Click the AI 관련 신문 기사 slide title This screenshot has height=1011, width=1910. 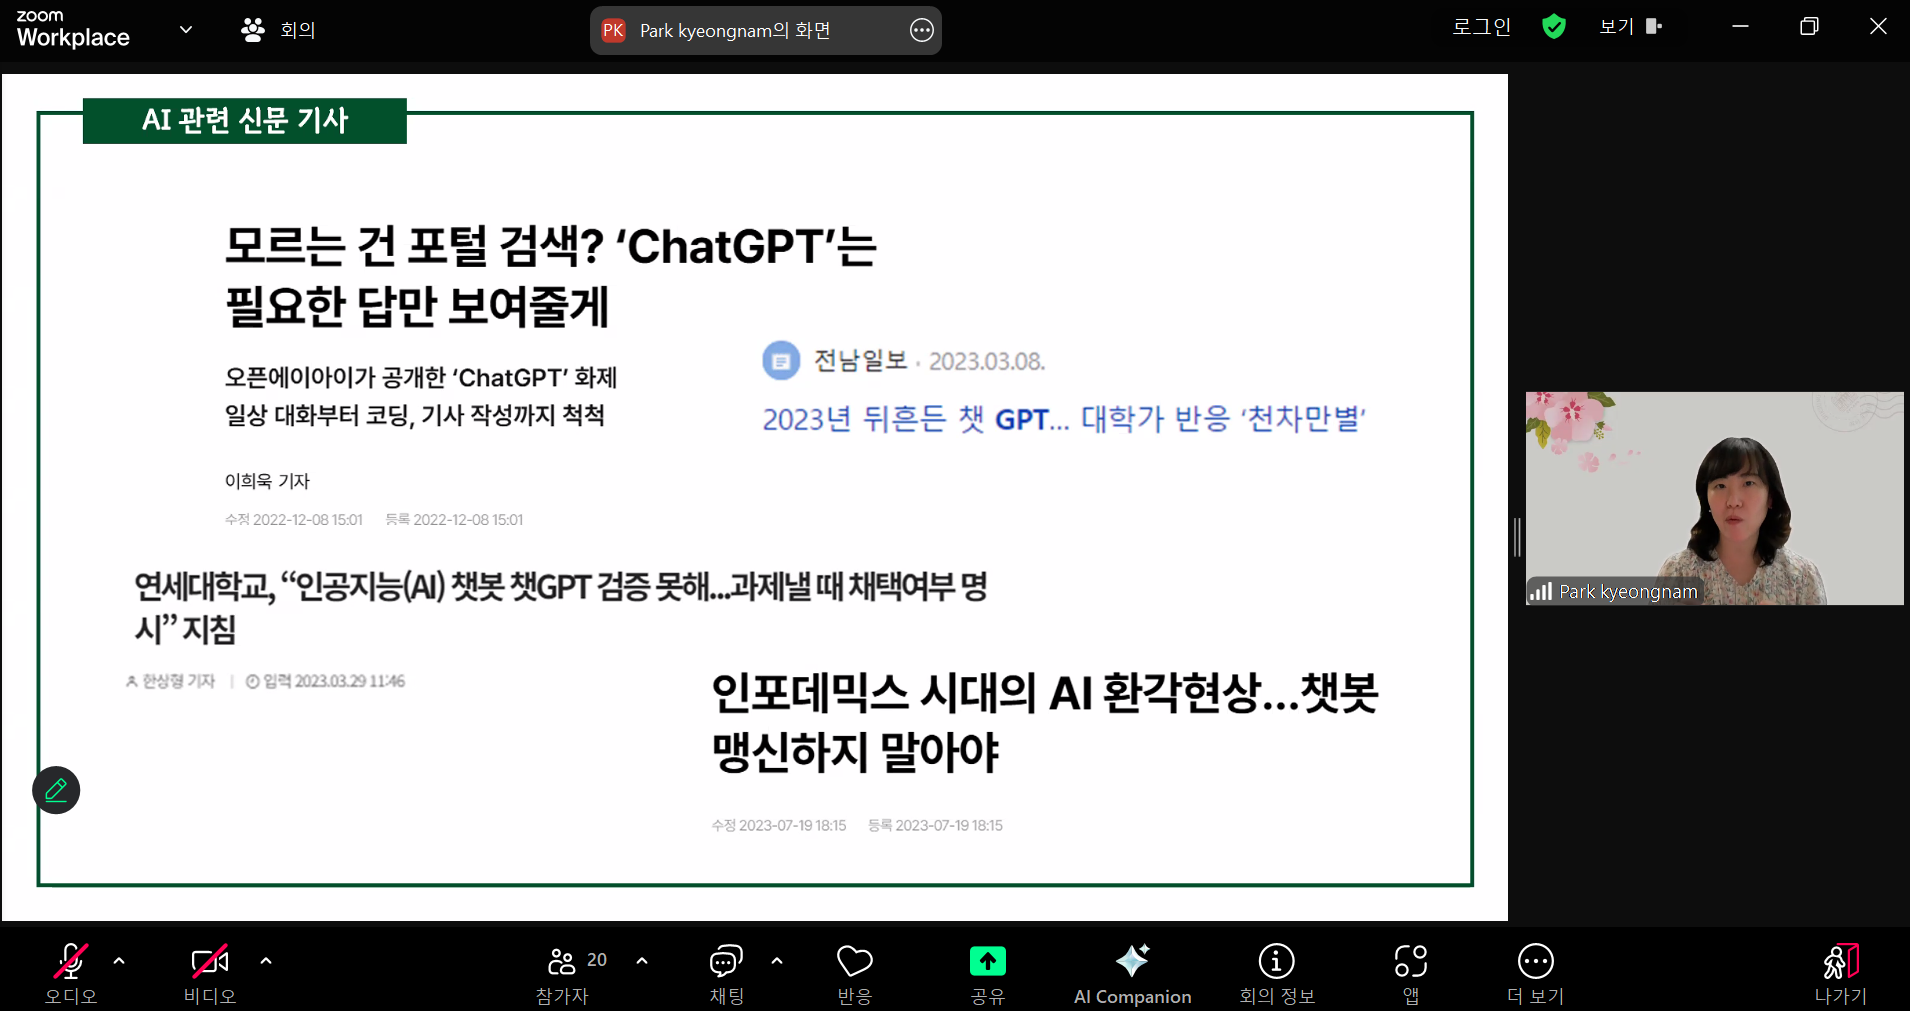(245, 120)
